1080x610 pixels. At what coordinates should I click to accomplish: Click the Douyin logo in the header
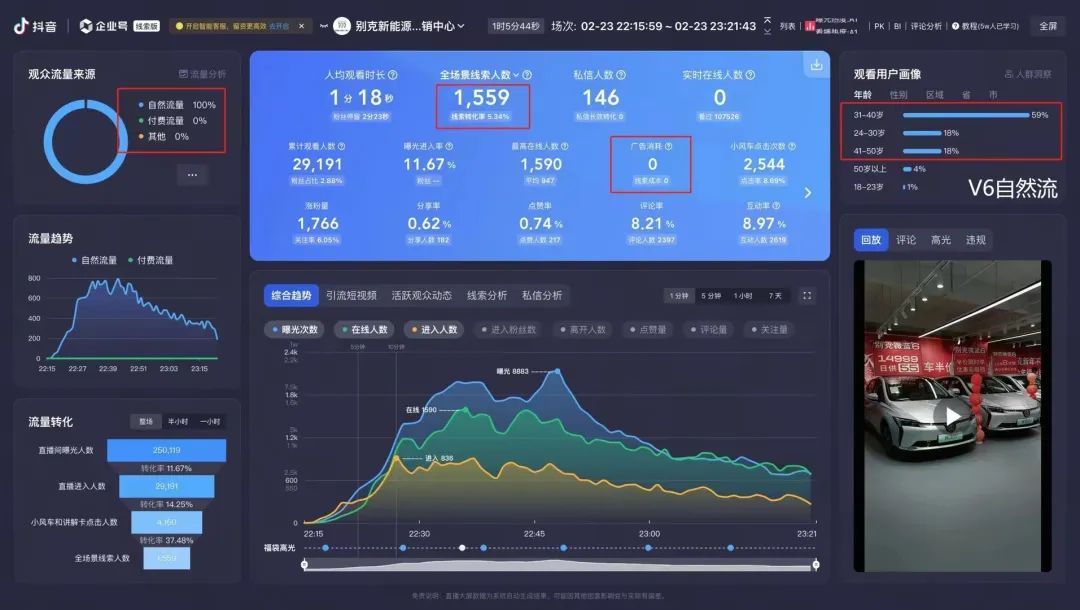(x=34, y=26)
